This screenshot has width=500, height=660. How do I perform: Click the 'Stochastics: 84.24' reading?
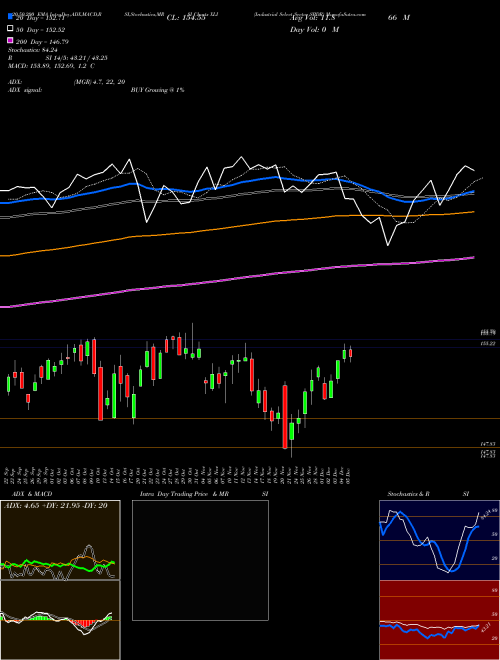click(33, 50)
